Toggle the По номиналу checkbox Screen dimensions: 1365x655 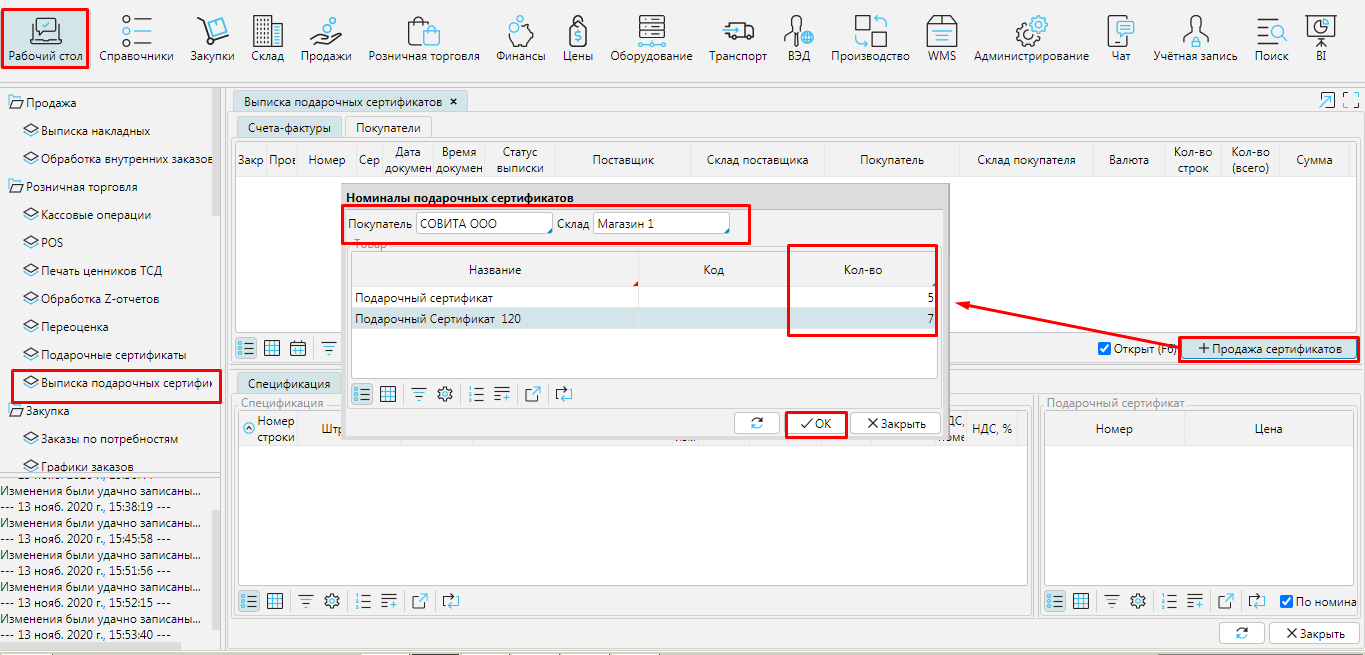click(1287, 601)
